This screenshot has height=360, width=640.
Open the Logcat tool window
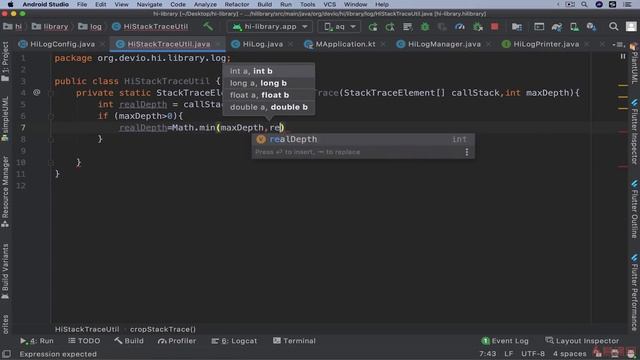coord(234,341)
